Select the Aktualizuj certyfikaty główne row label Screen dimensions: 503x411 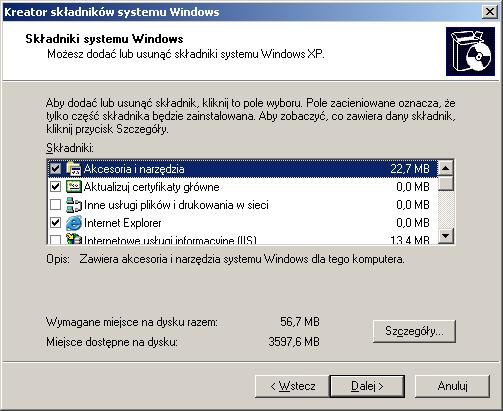[151, 187]
